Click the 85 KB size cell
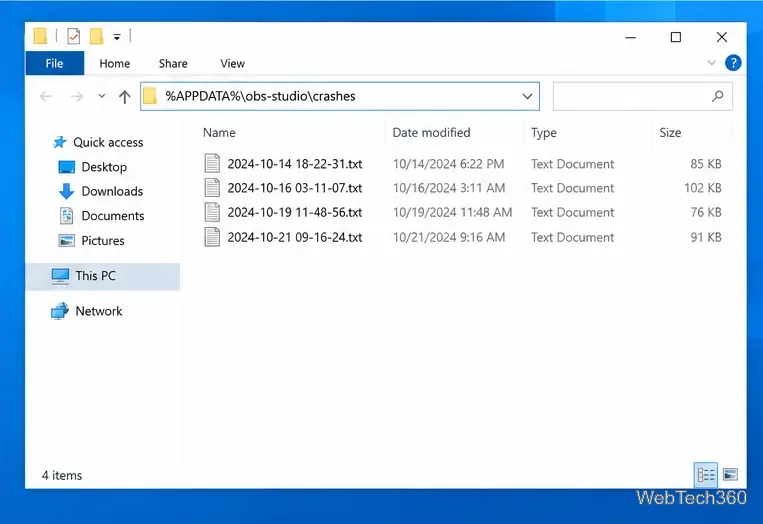 coord(706,164)
